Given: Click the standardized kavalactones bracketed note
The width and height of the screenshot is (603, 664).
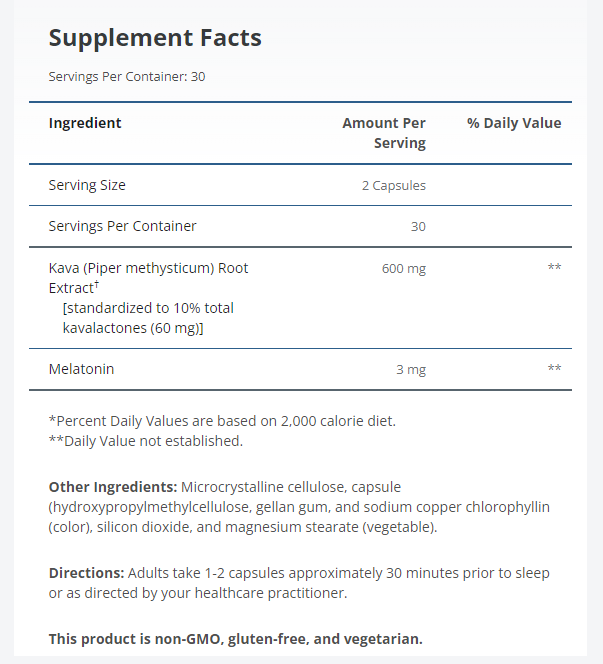Looking at the screenshot, I should pyautogui.click(x=148, y=318).
